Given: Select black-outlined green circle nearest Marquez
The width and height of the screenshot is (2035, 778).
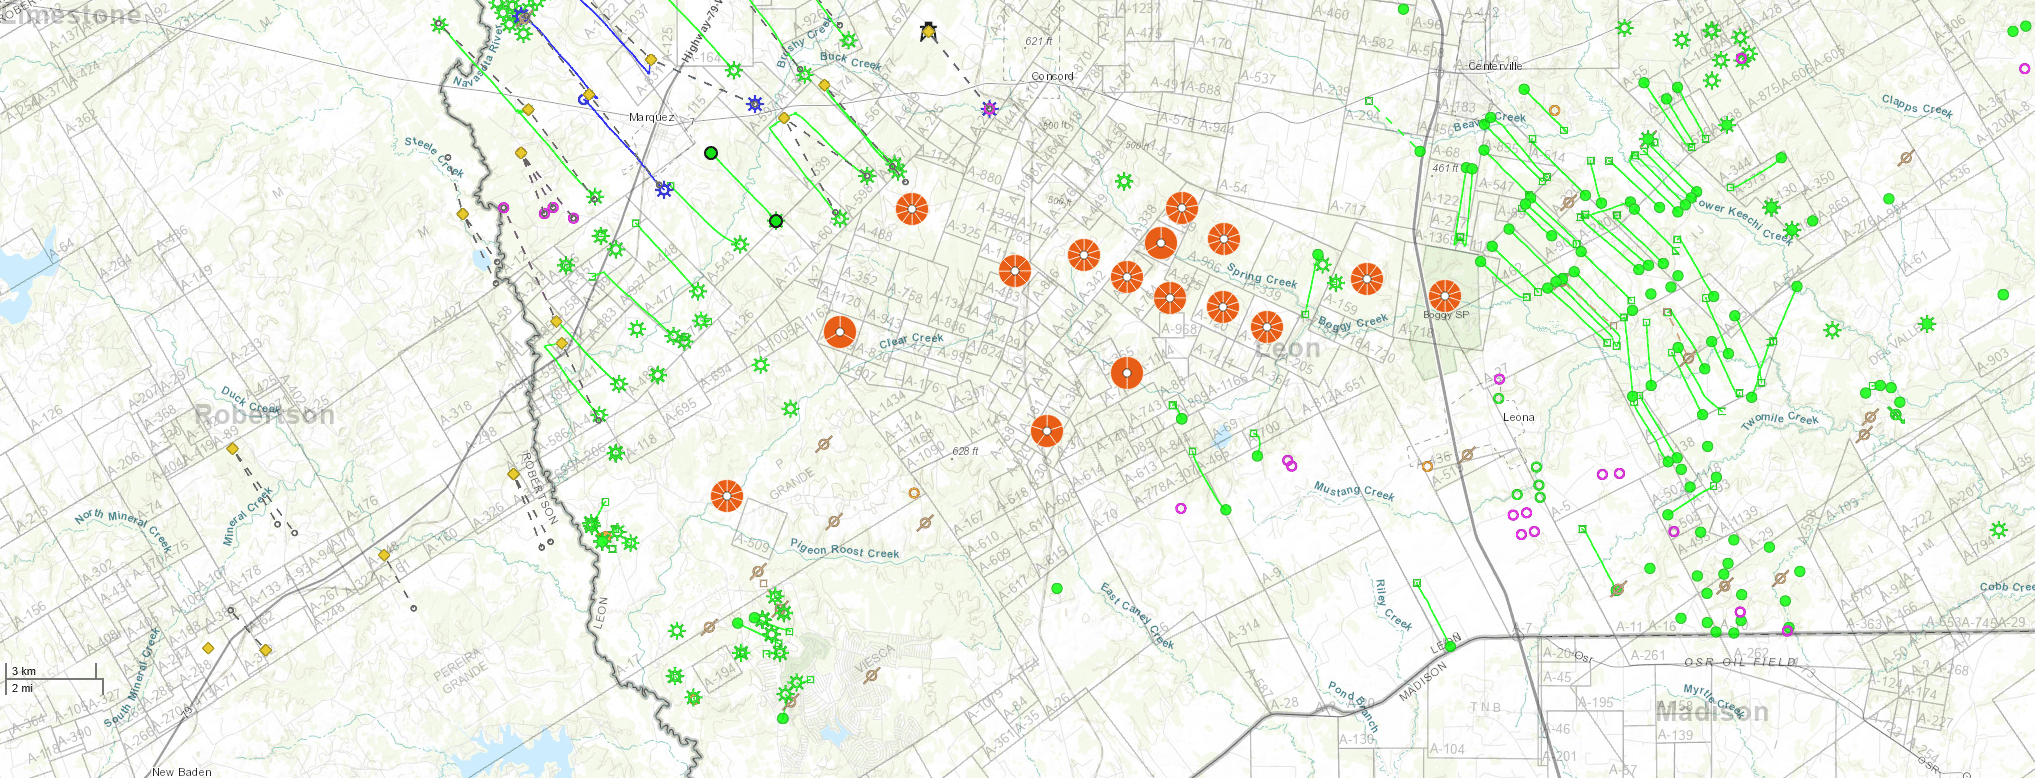Looking at the screenshot, I should [x=711, y=153].
